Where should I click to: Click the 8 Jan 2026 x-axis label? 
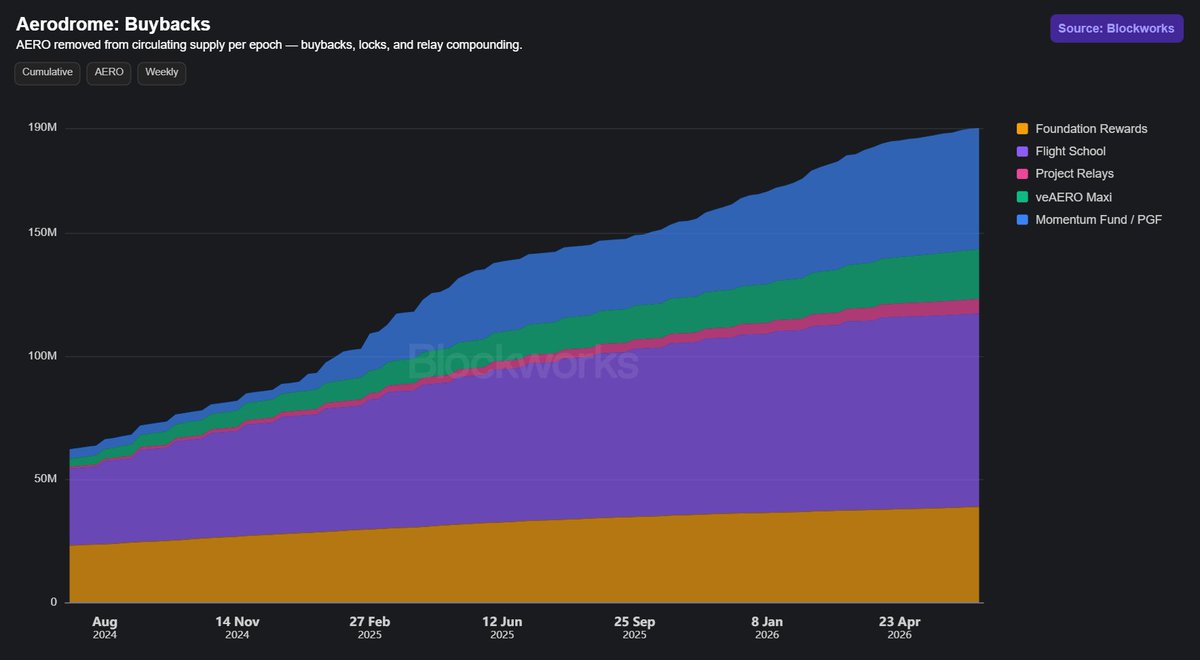[x=767, y=627]
